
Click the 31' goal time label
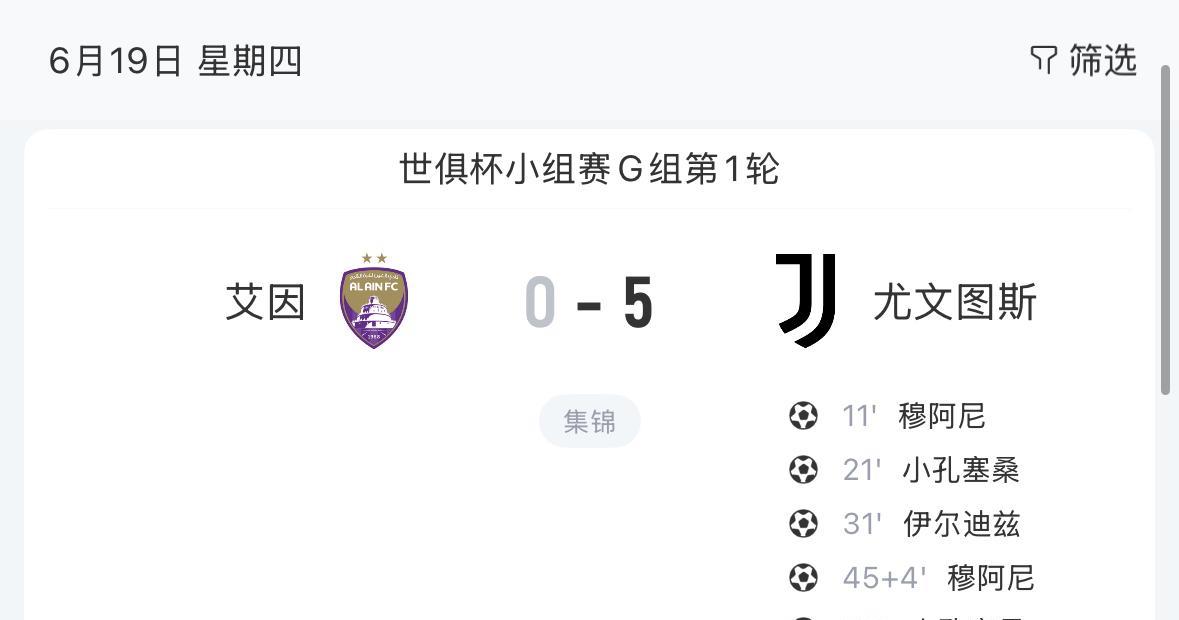862,524
